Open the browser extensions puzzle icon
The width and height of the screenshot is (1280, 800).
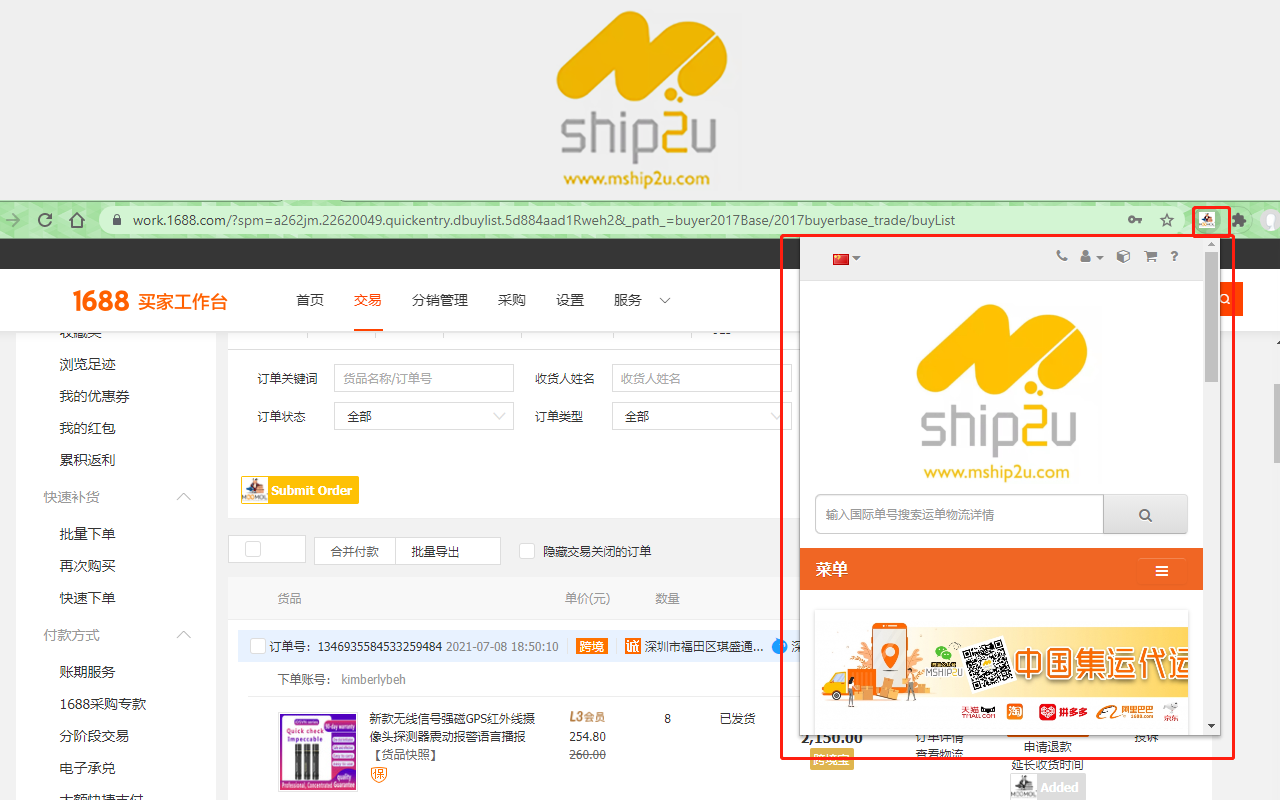(1239, 220)
